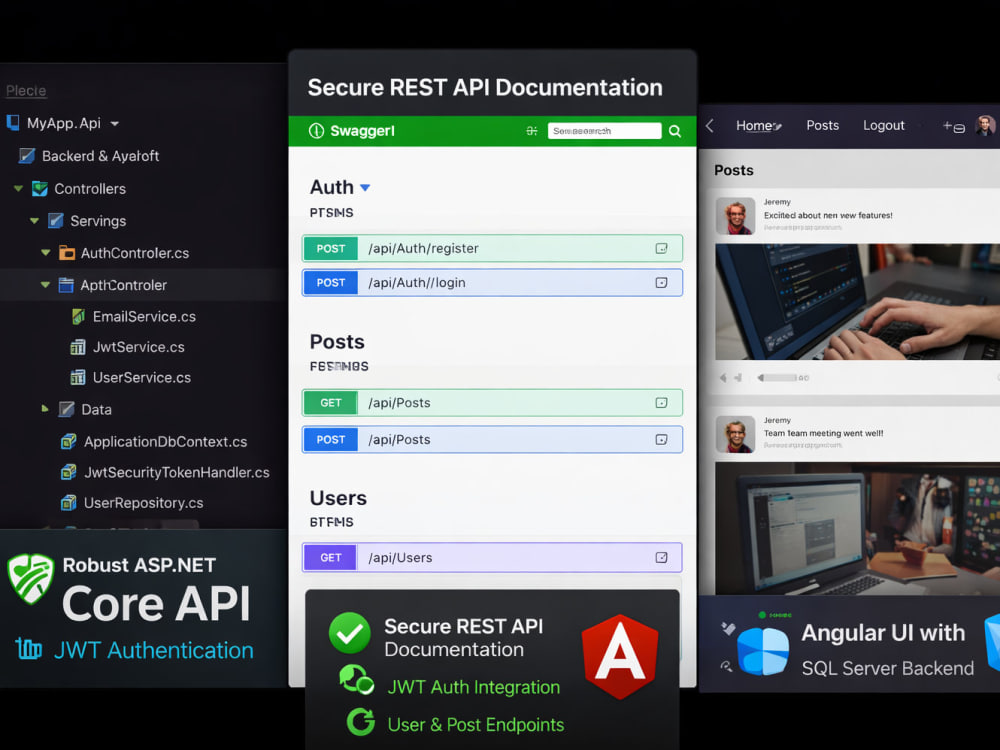Image resolution: width=1000 pixels, height=750 pixels.
Task: Open the Users section heading
Action: click(338, 498)
